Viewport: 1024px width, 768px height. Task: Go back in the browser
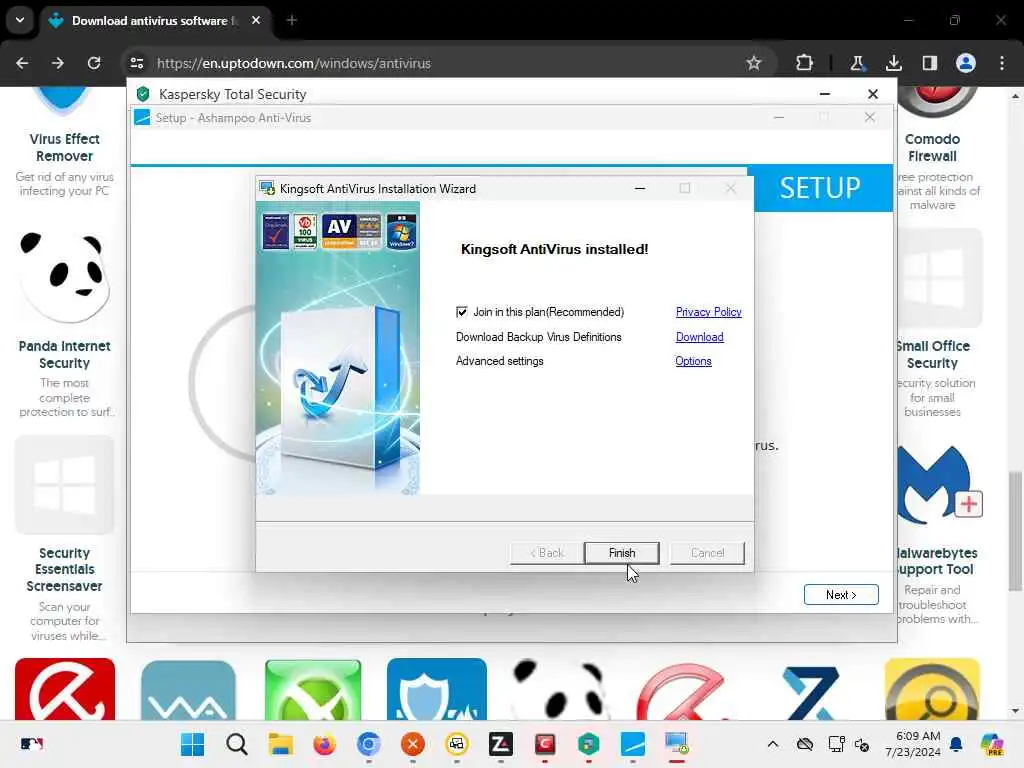[x=22, y=63]
